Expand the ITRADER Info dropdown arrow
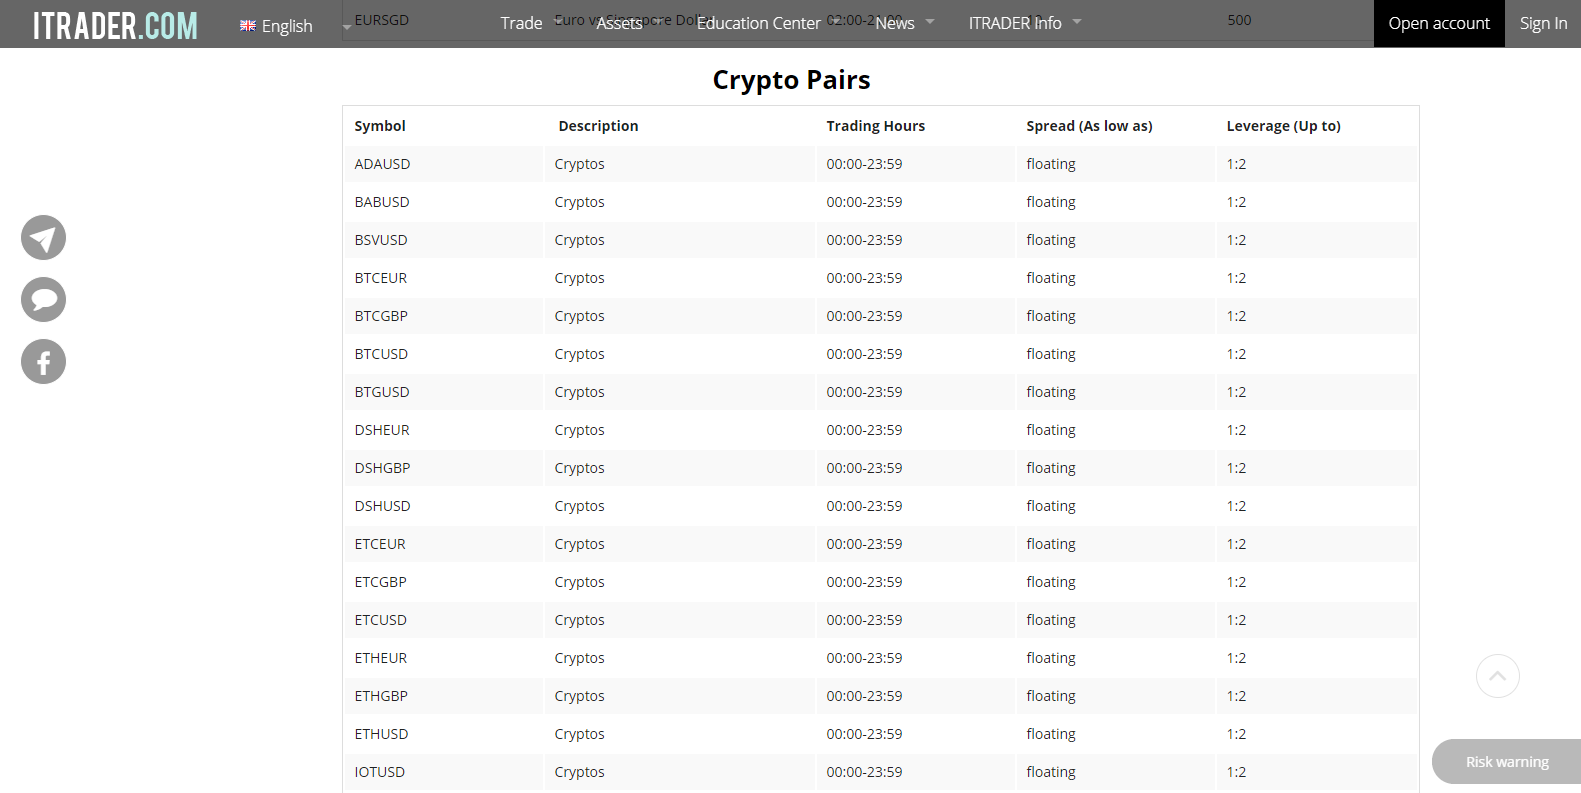Viewport: 1581px width, 793px height. click(1077, 21)
